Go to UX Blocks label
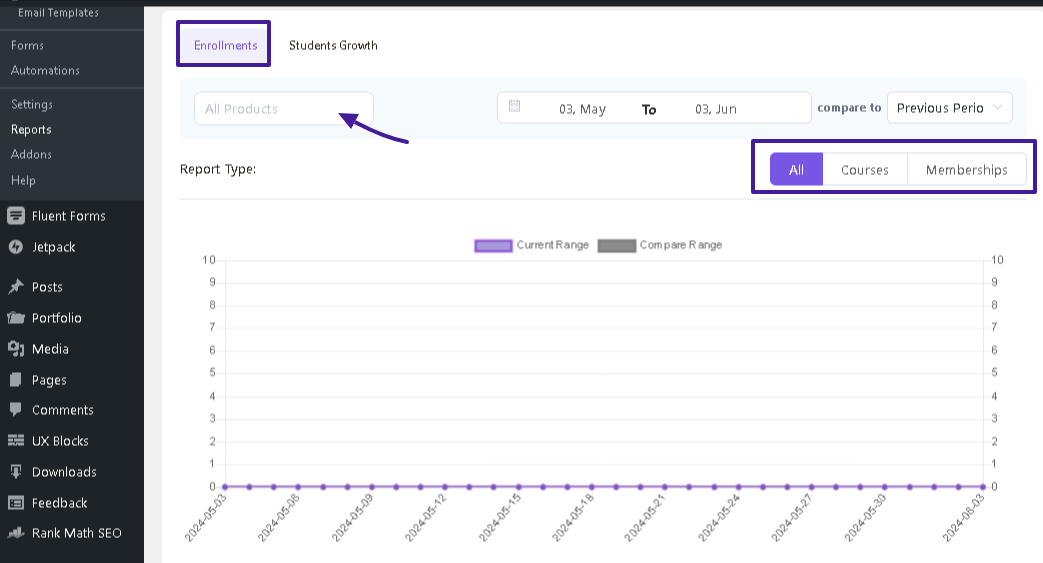 tap(60, 441)
